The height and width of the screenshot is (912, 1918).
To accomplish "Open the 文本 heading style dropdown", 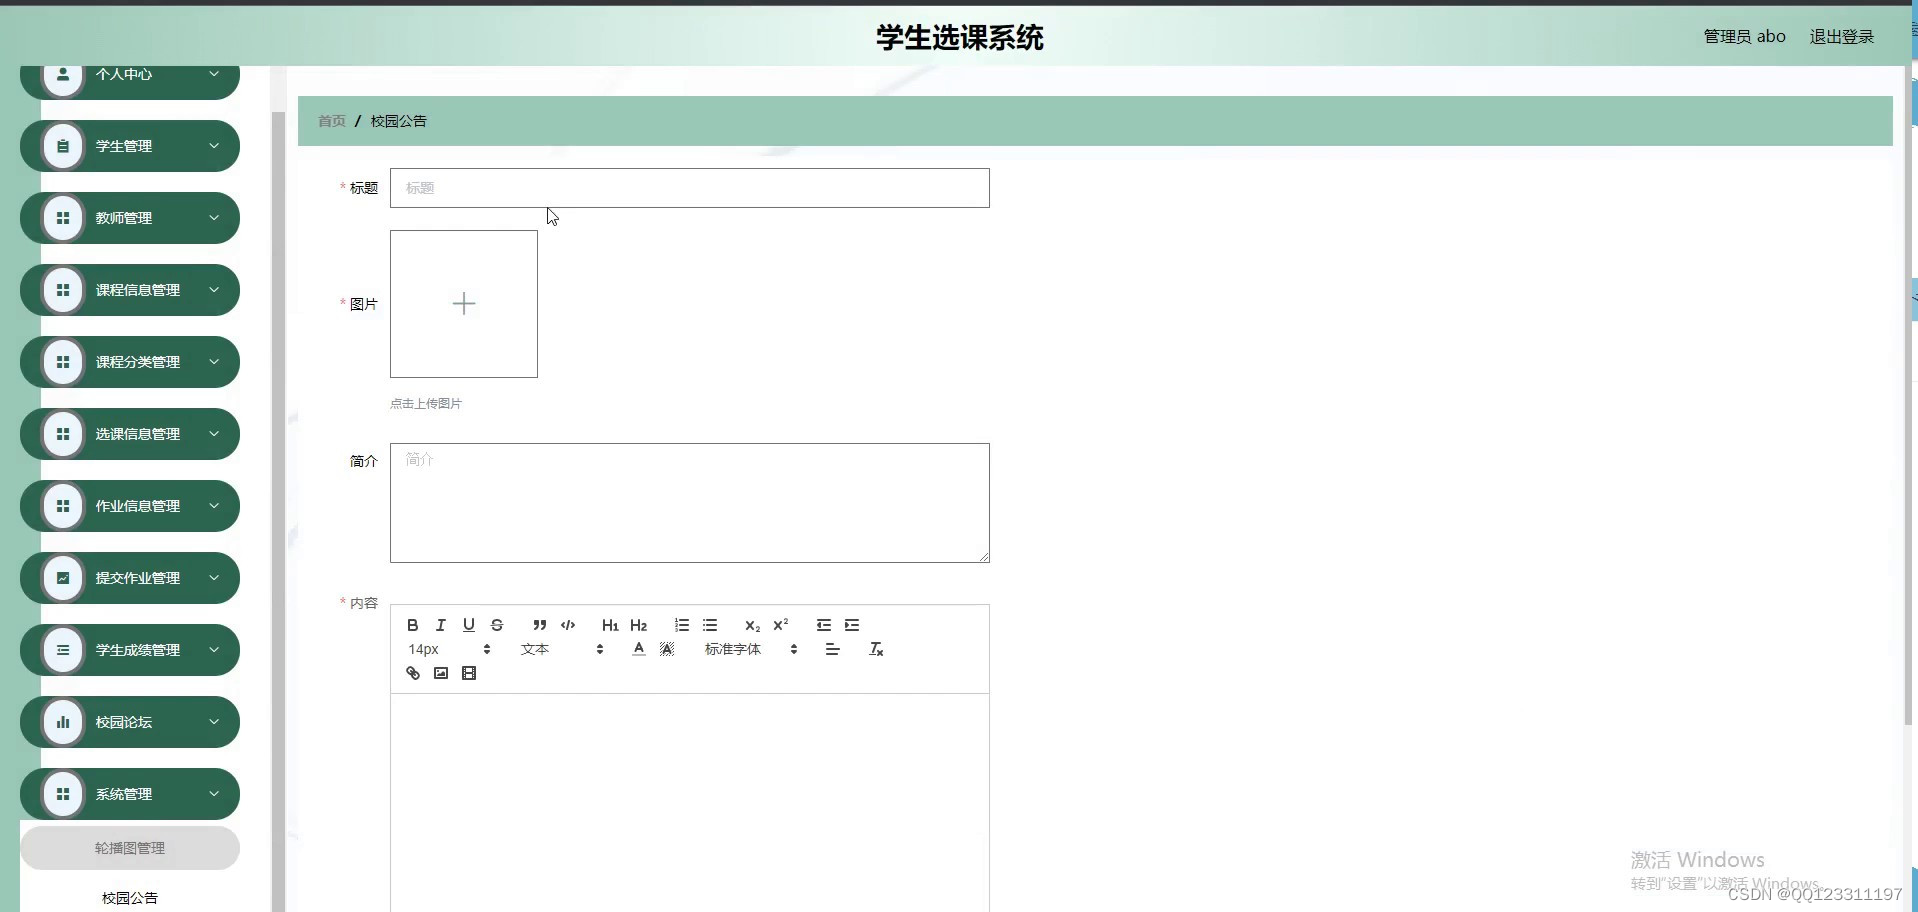I will (x=562, y=649).
